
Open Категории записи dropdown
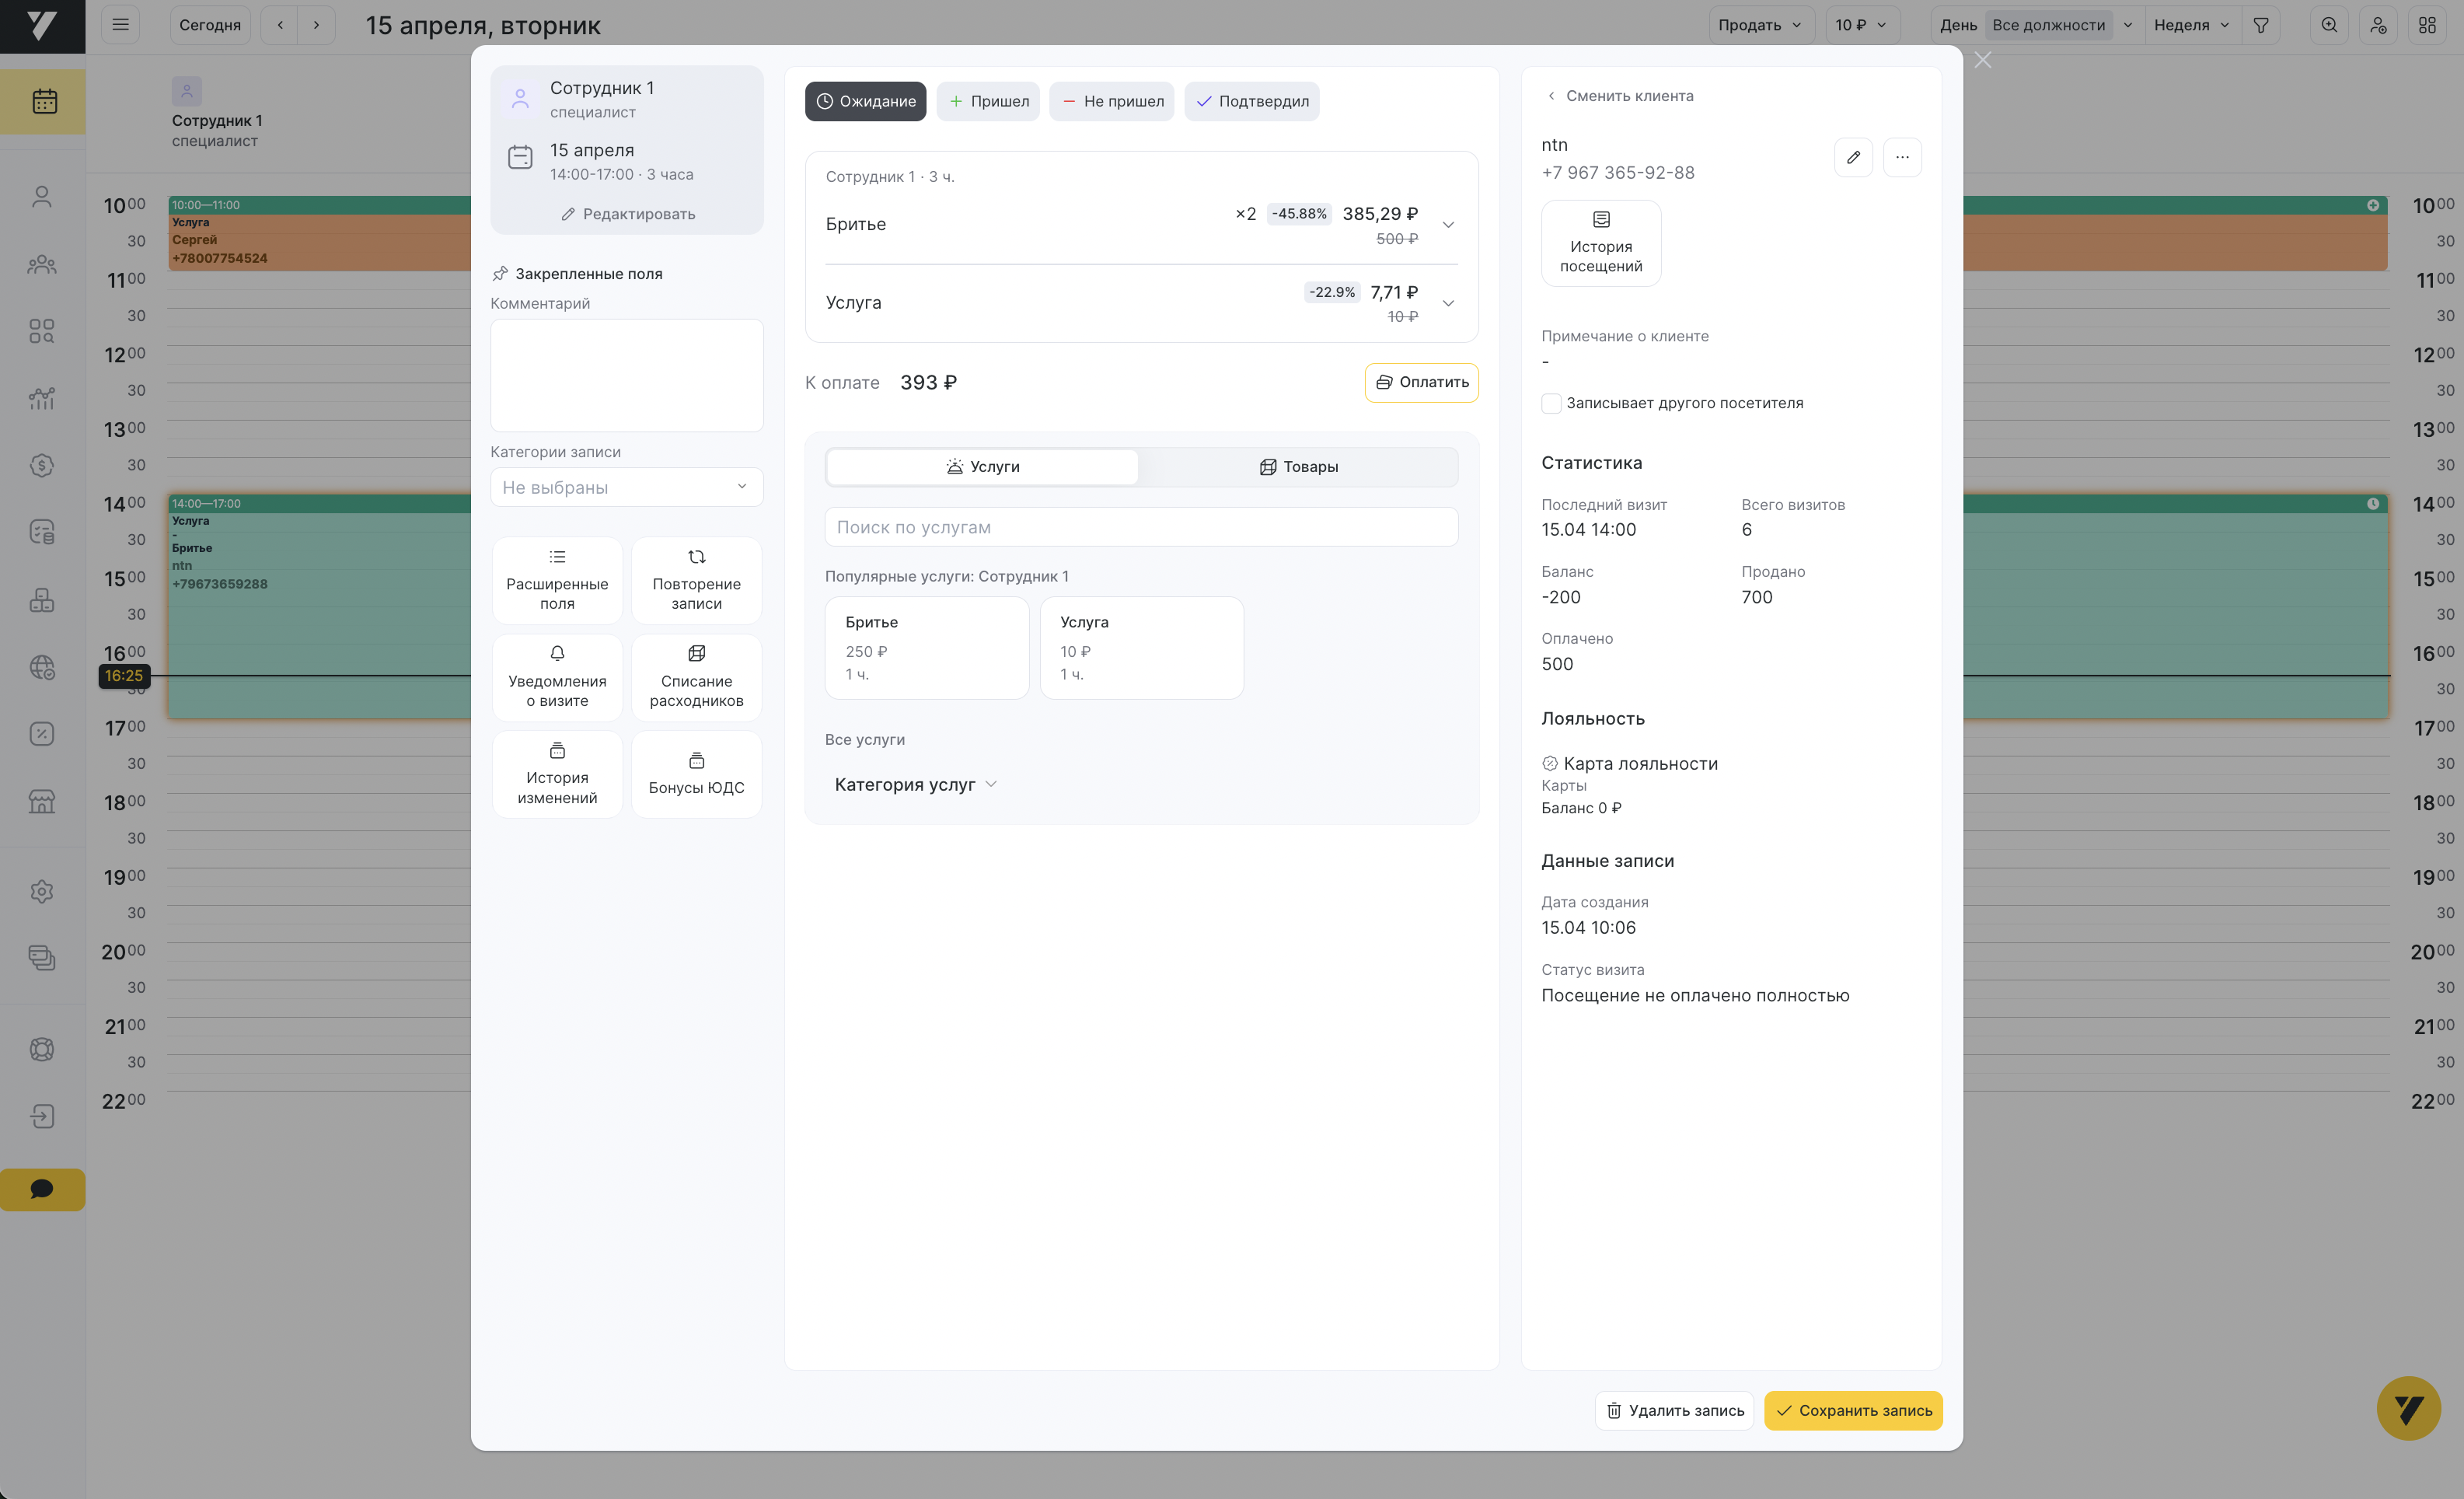(x=626, y=487)
